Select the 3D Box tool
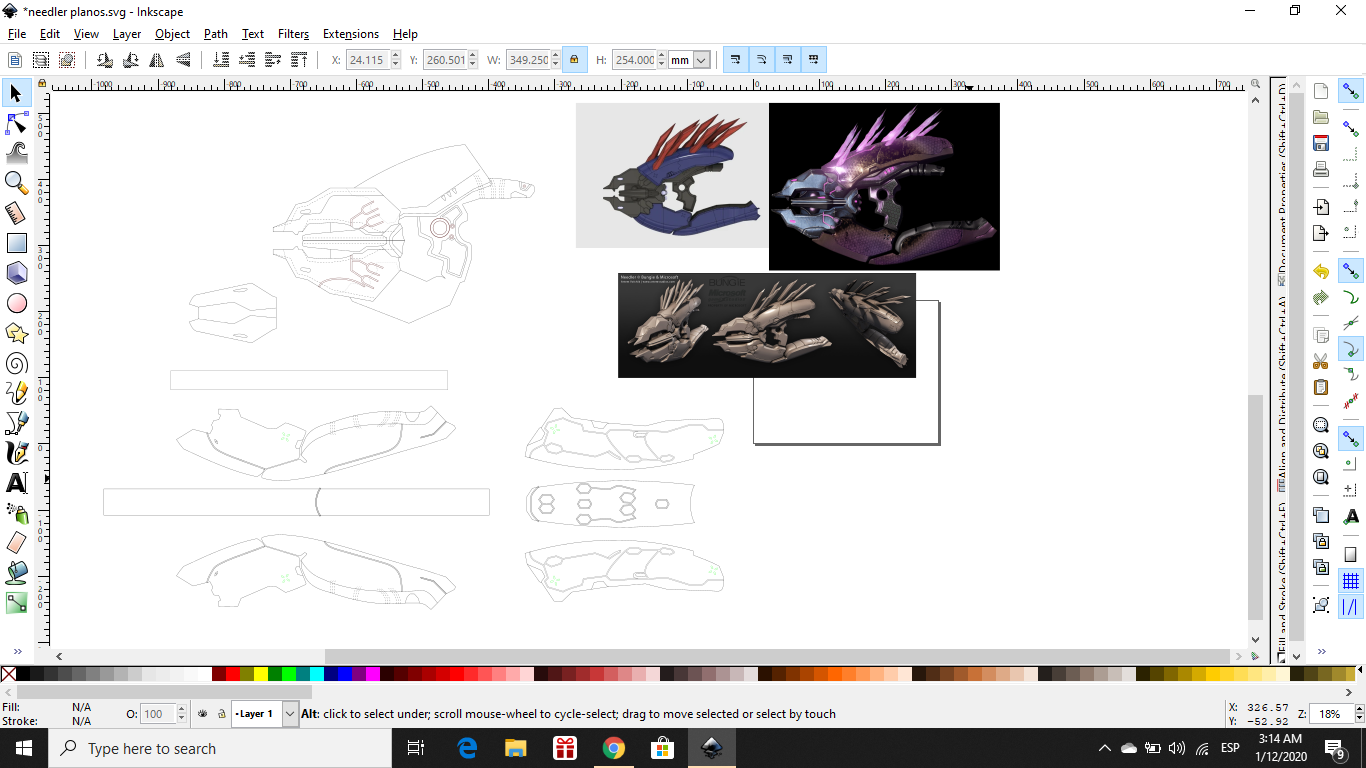This screenshot has width=1366, height=768. [x=16, y=273]
